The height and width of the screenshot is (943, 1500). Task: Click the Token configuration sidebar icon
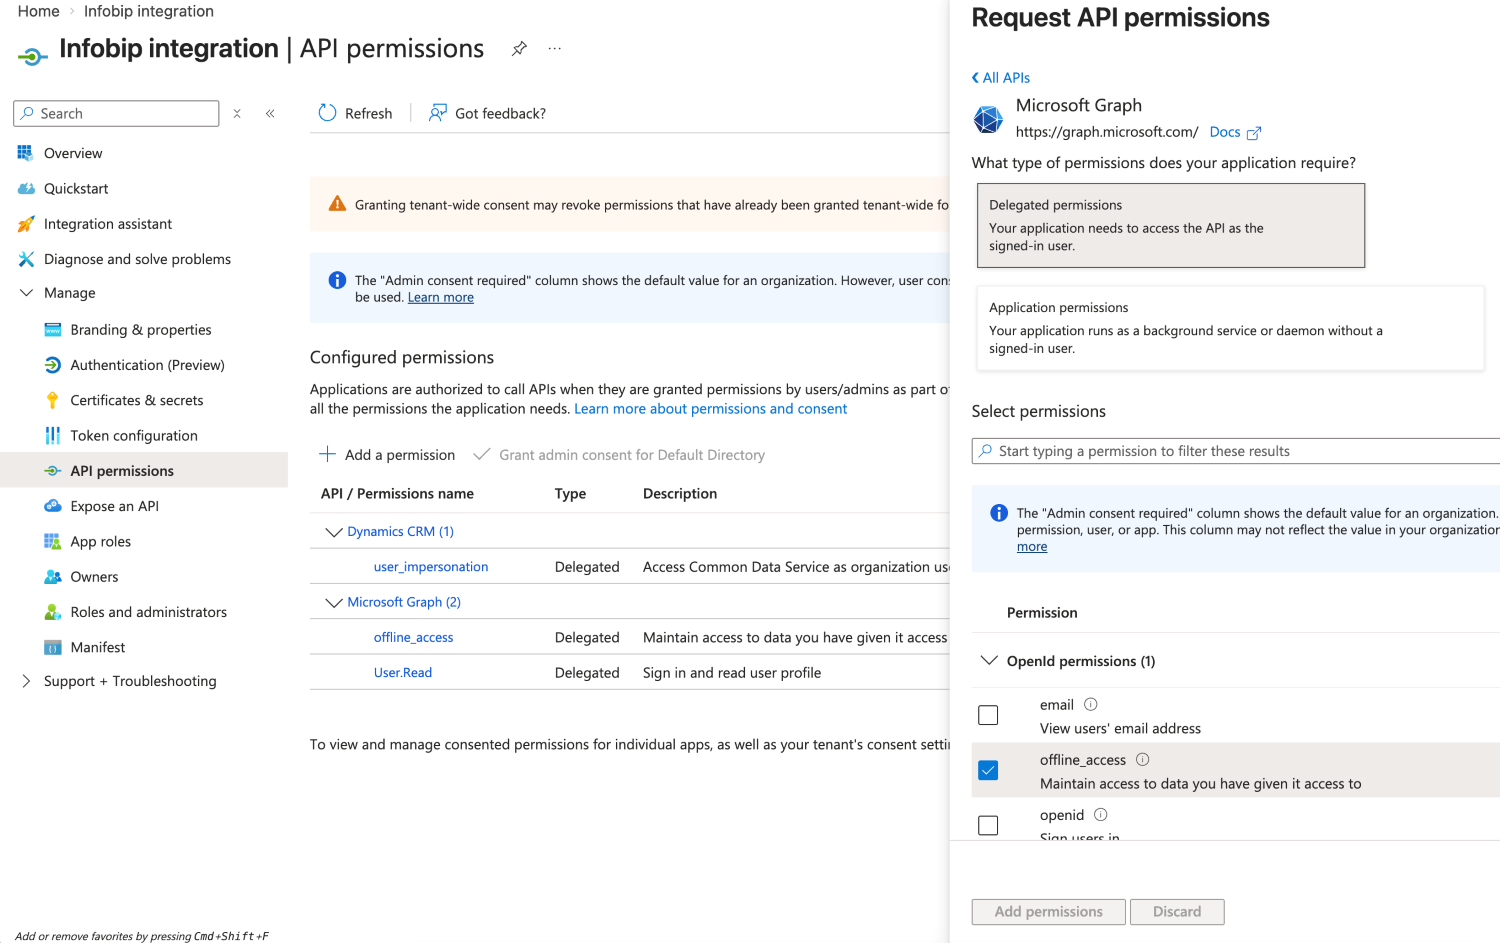[x=52, y=435]
